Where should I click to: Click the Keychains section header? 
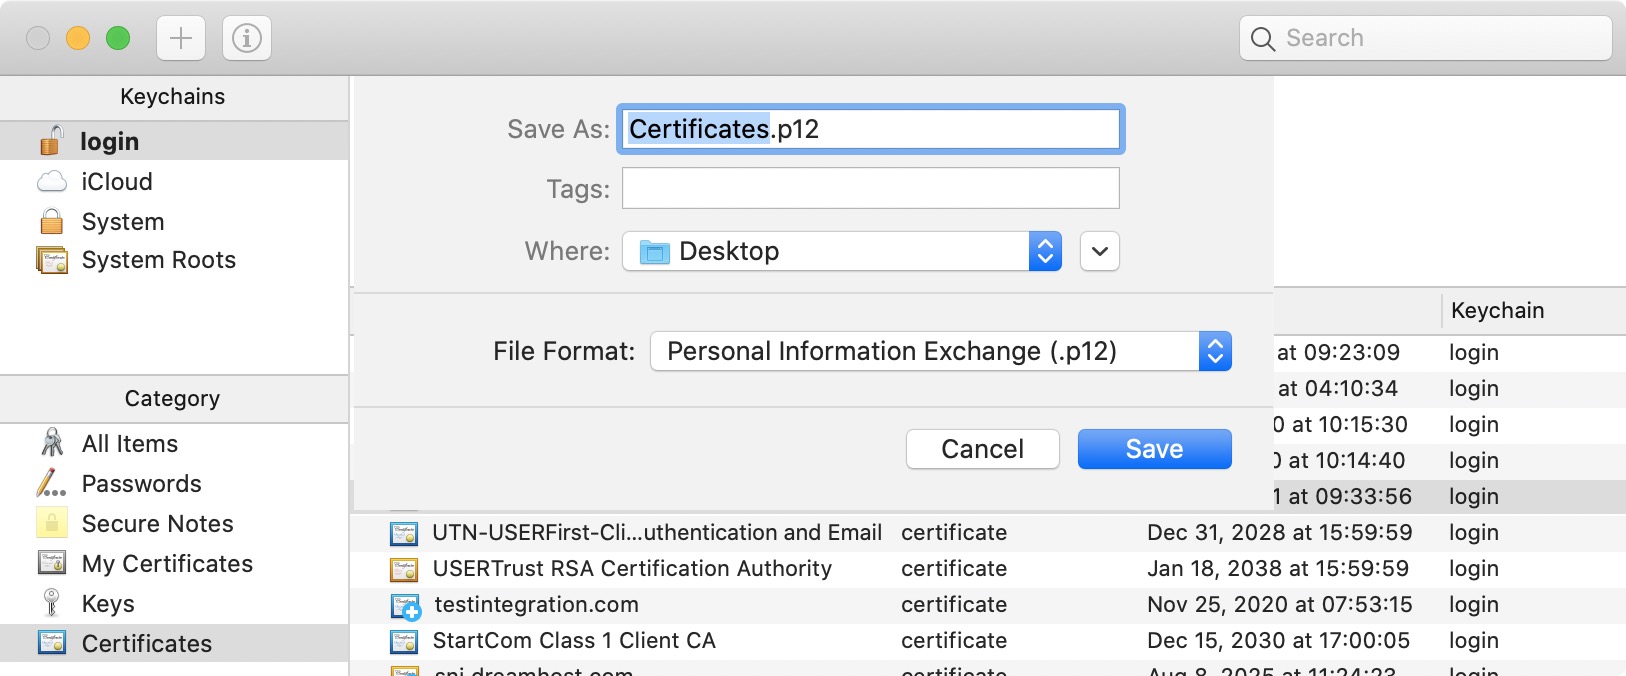pyautogui.click(x=174, y=97)
